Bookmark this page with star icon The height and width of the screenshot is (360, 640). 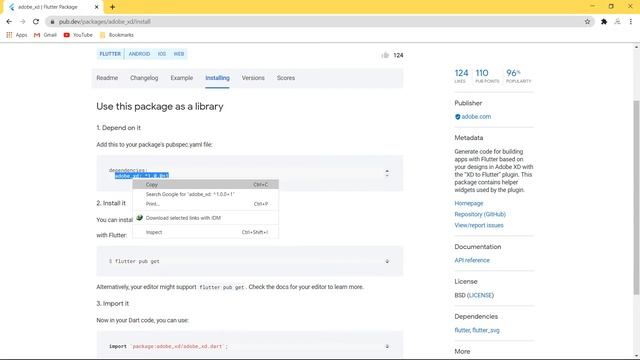tap(587, 22)
